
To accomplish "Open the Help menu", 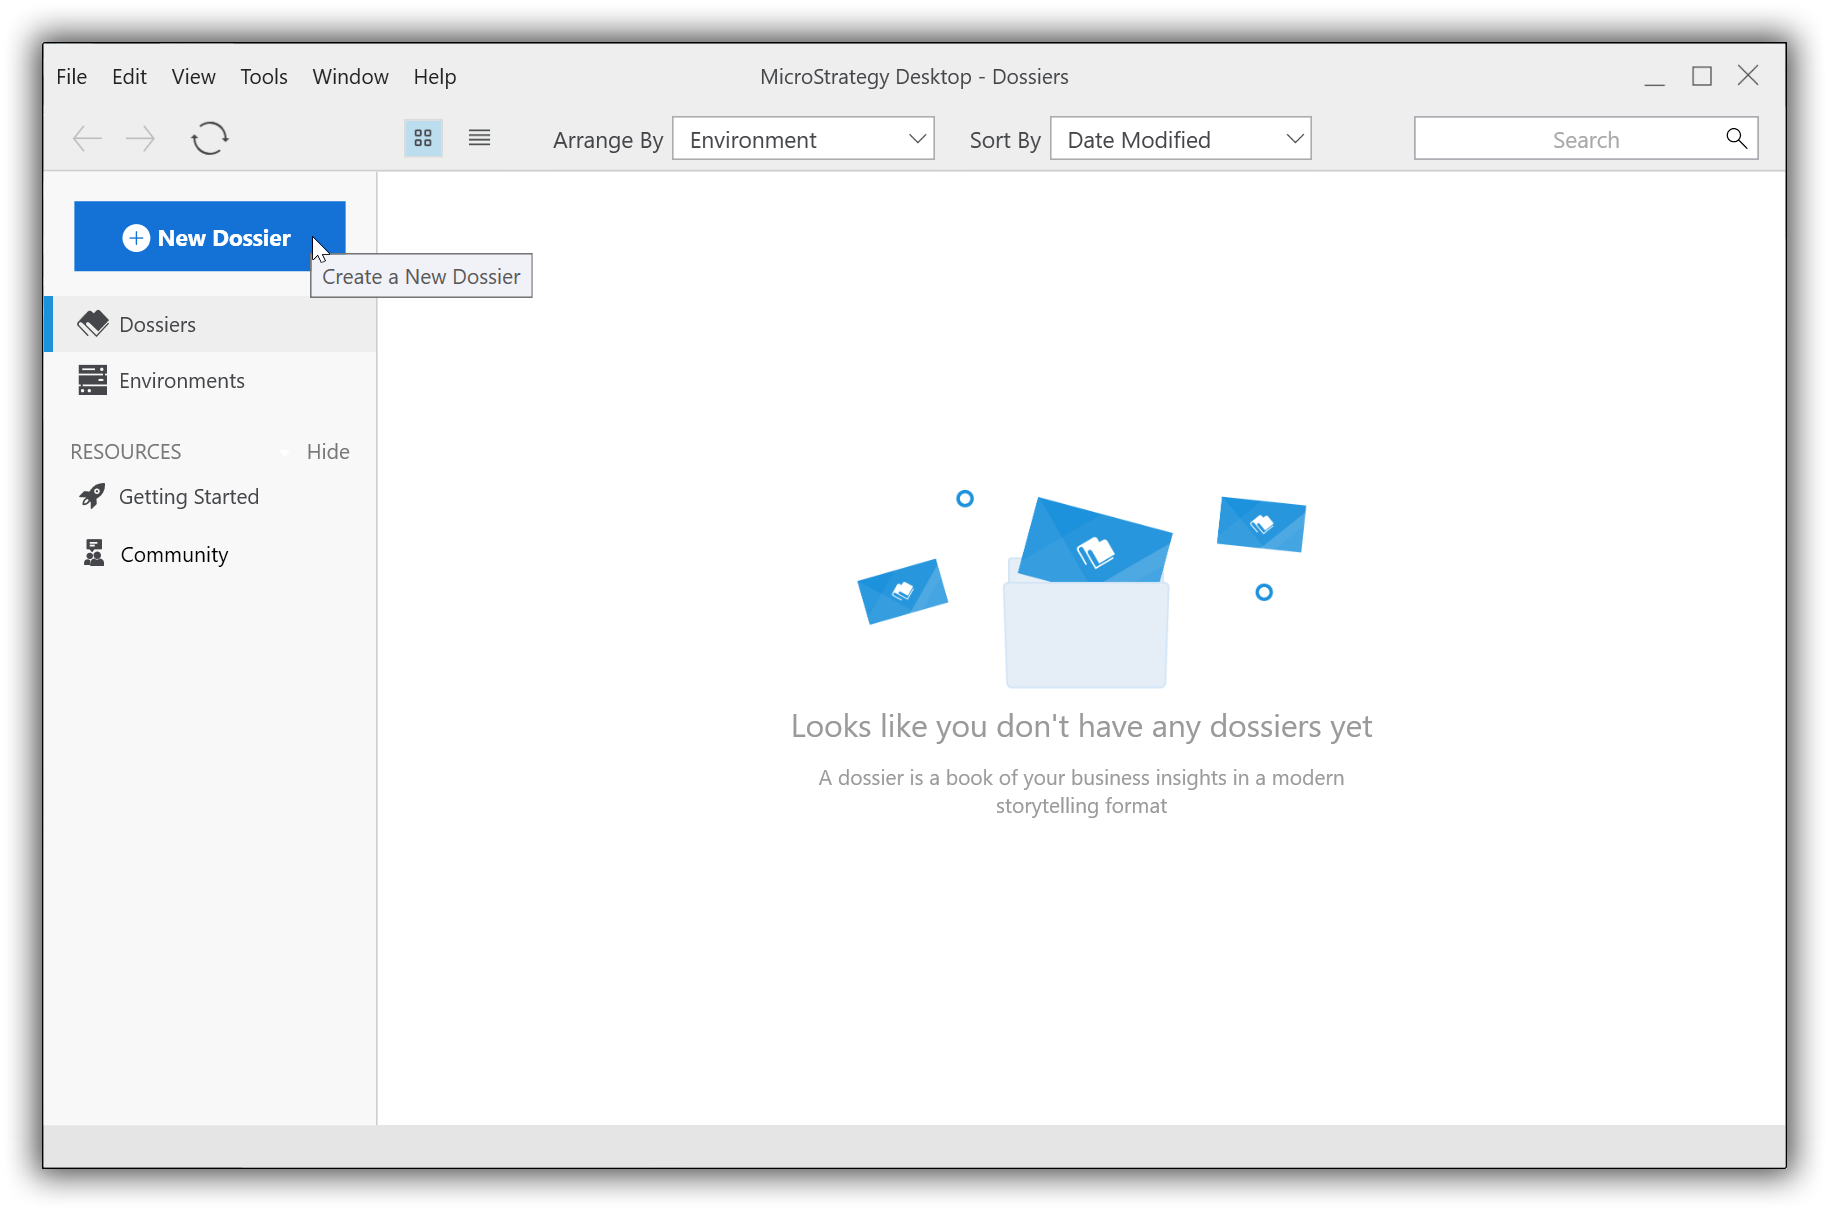I will [434, 76].
